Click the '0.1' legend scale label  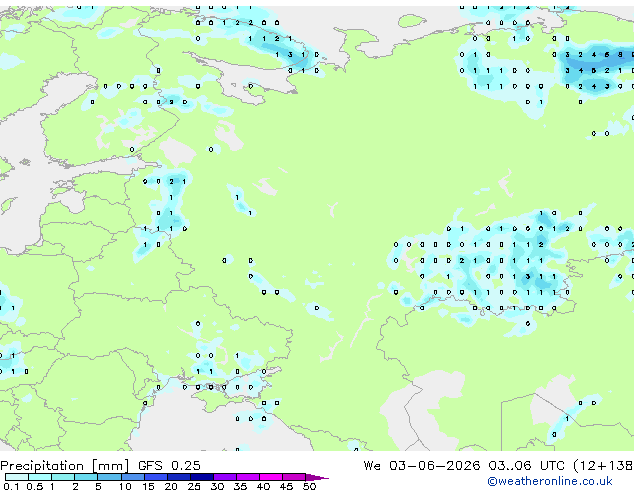(11, 486)
